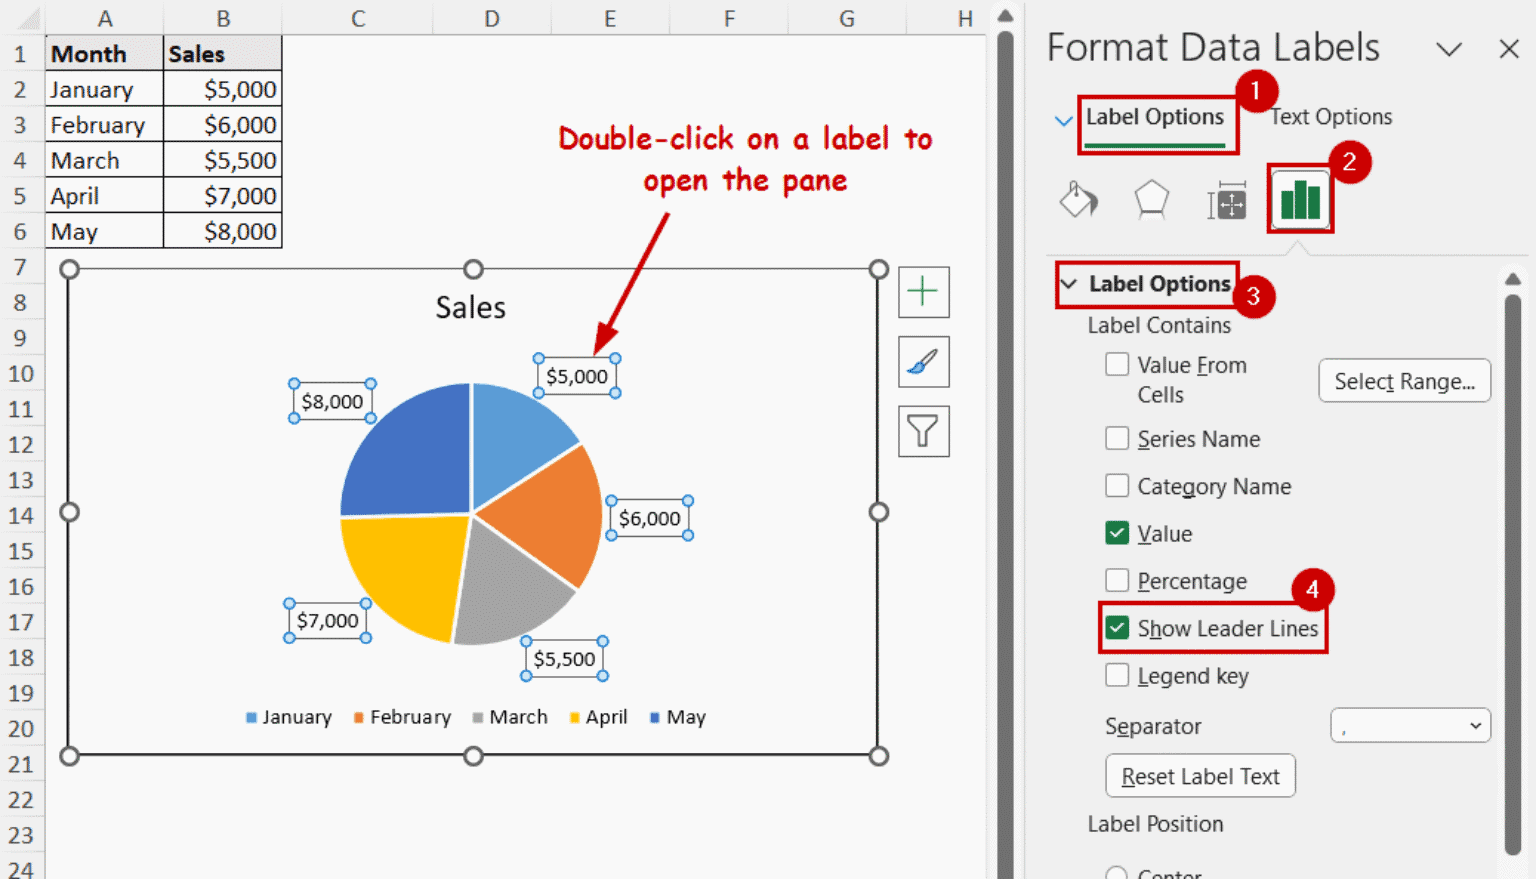Collapse the Label Options section
This screenshot has width=1536, height=879.
(x=1069, y=284)
